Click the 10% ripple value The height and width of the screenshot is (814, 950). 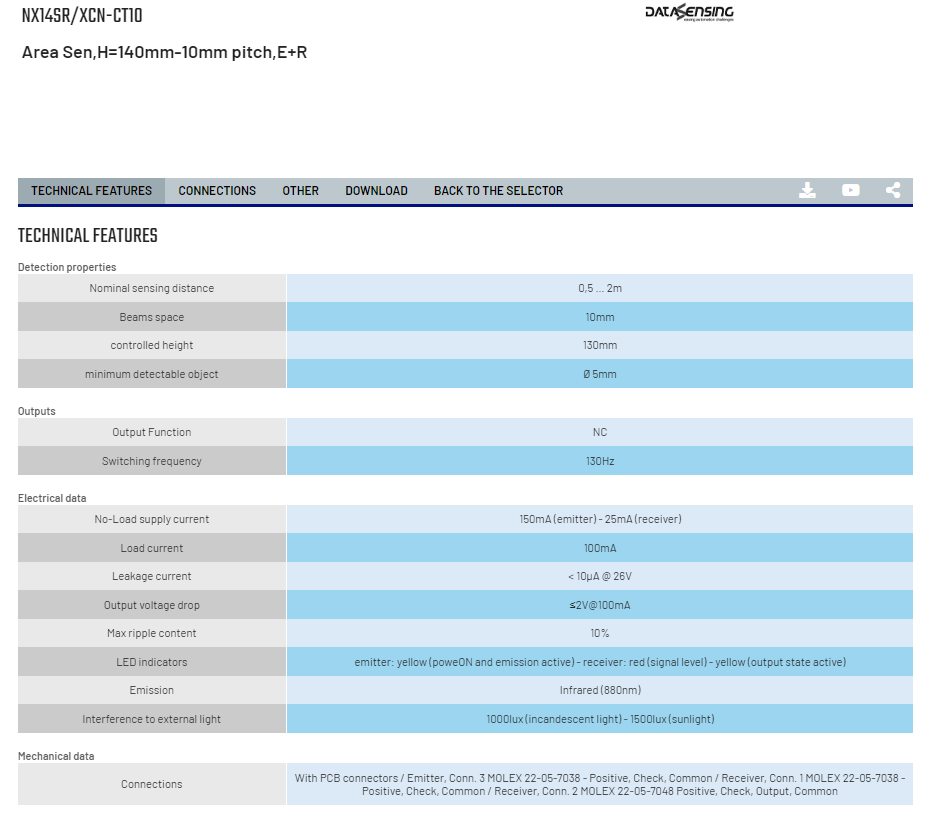click(x=600, y=634)
